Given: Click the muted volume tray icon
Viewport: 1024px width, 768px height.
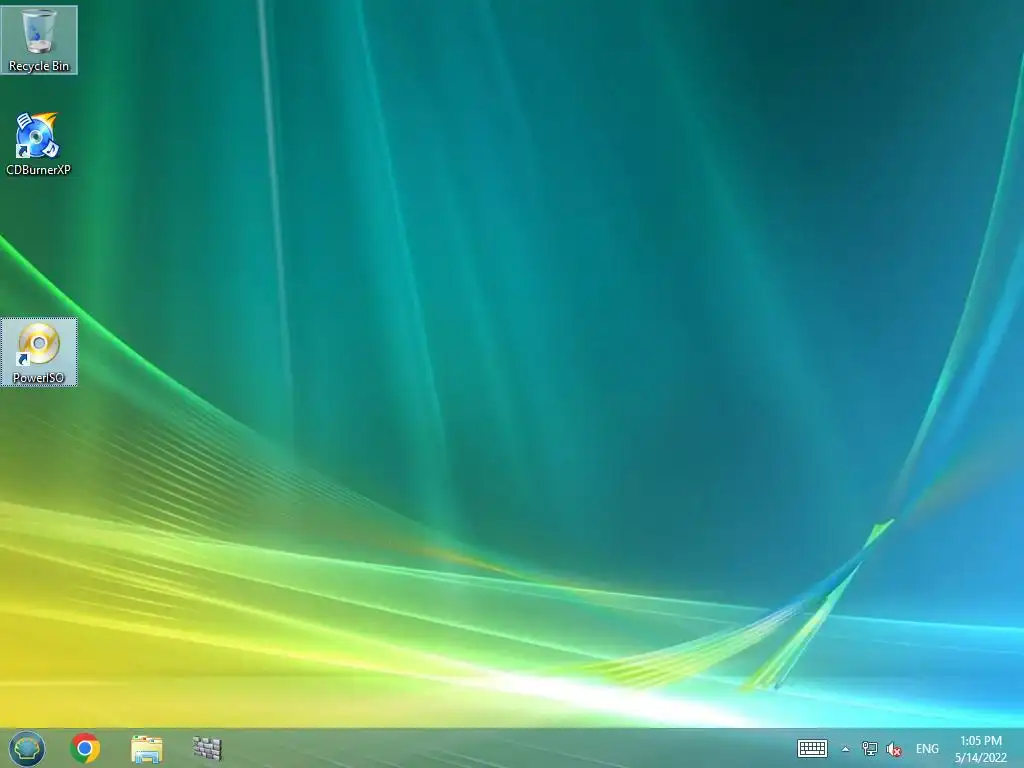Looking at the screenshot, I should pyautogui.click(x=893, y=749).
